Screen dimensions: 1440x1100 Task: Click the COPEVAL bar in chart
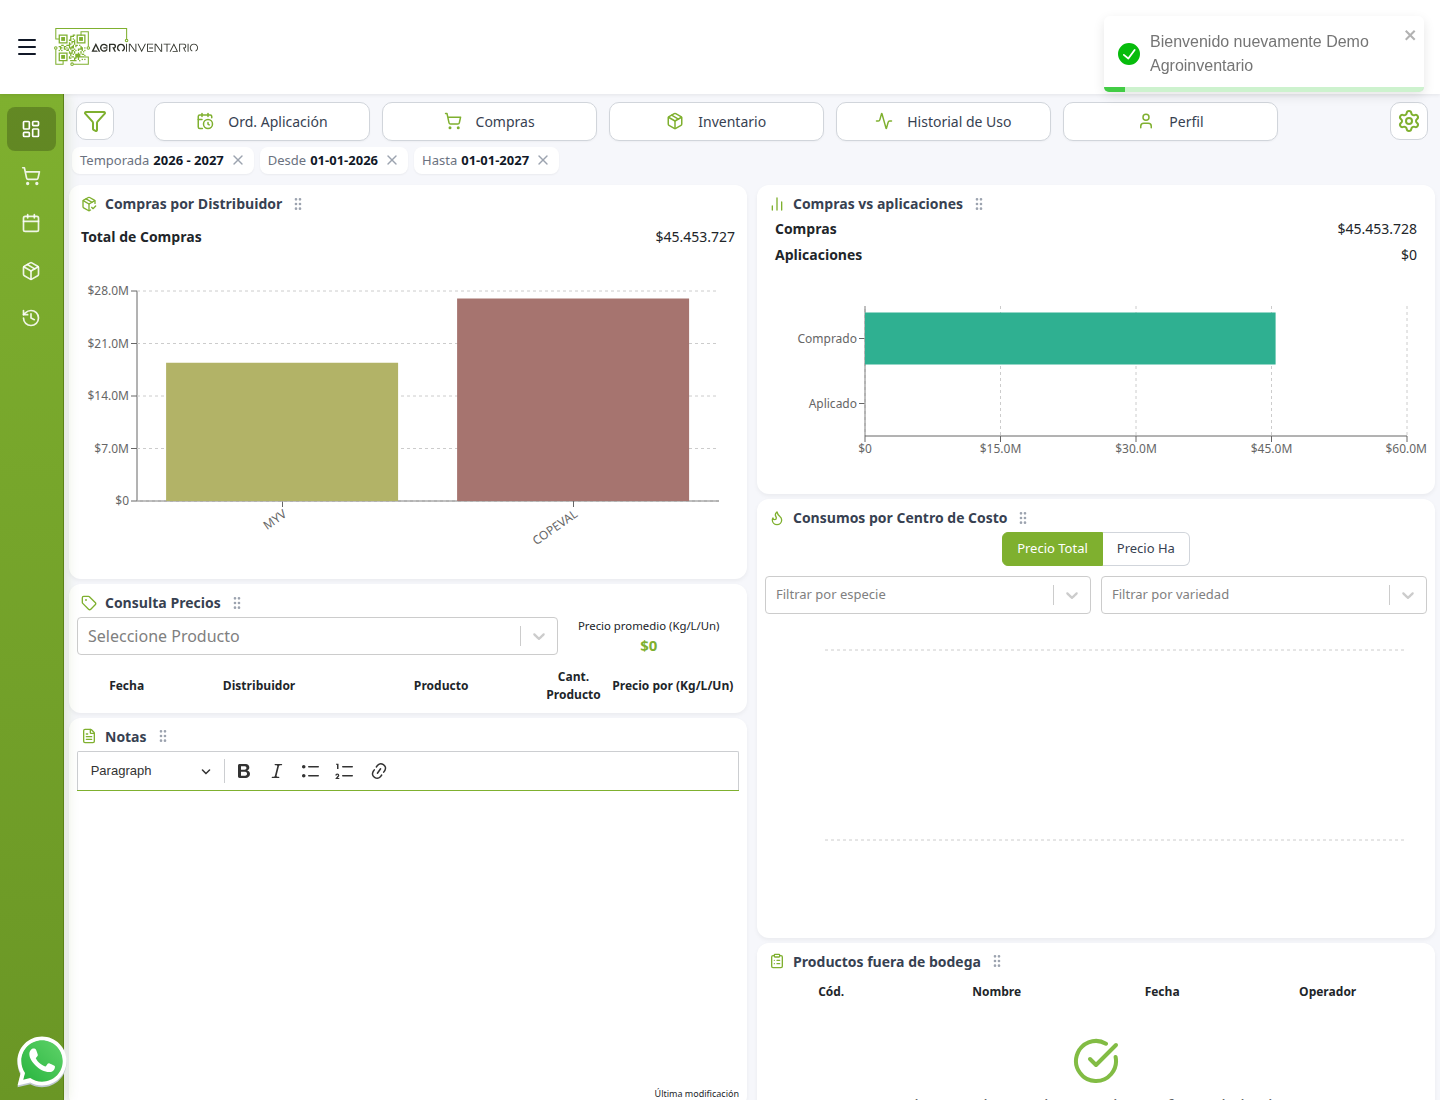pos(573,400)
